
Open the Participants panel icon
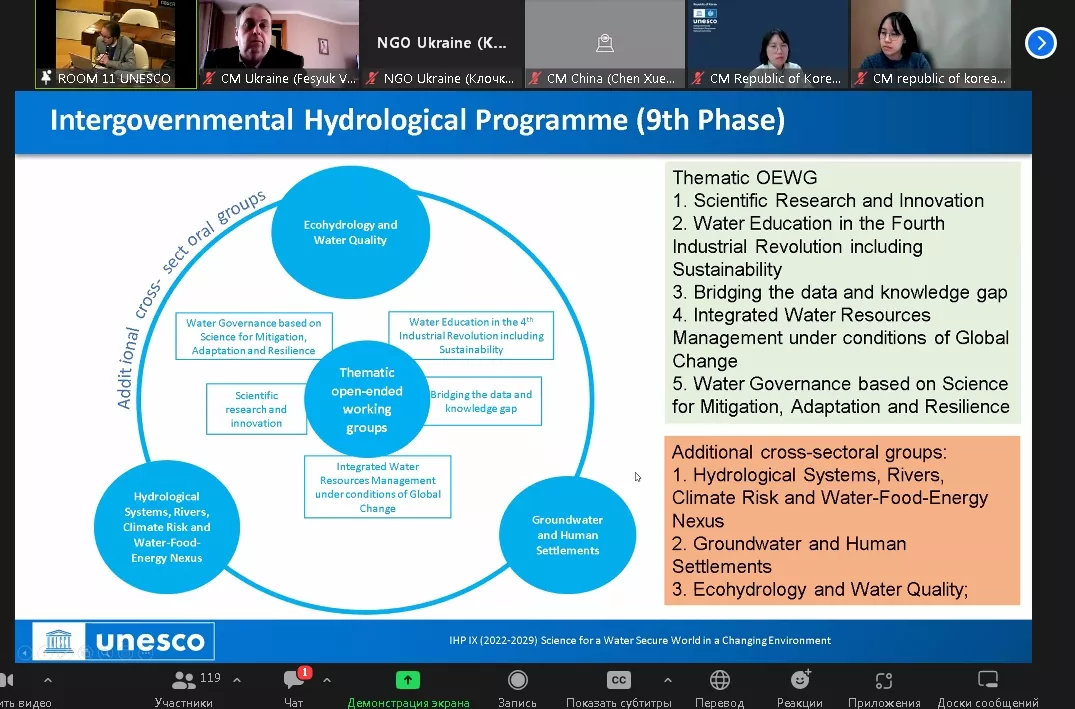click(x=185, y=681)
